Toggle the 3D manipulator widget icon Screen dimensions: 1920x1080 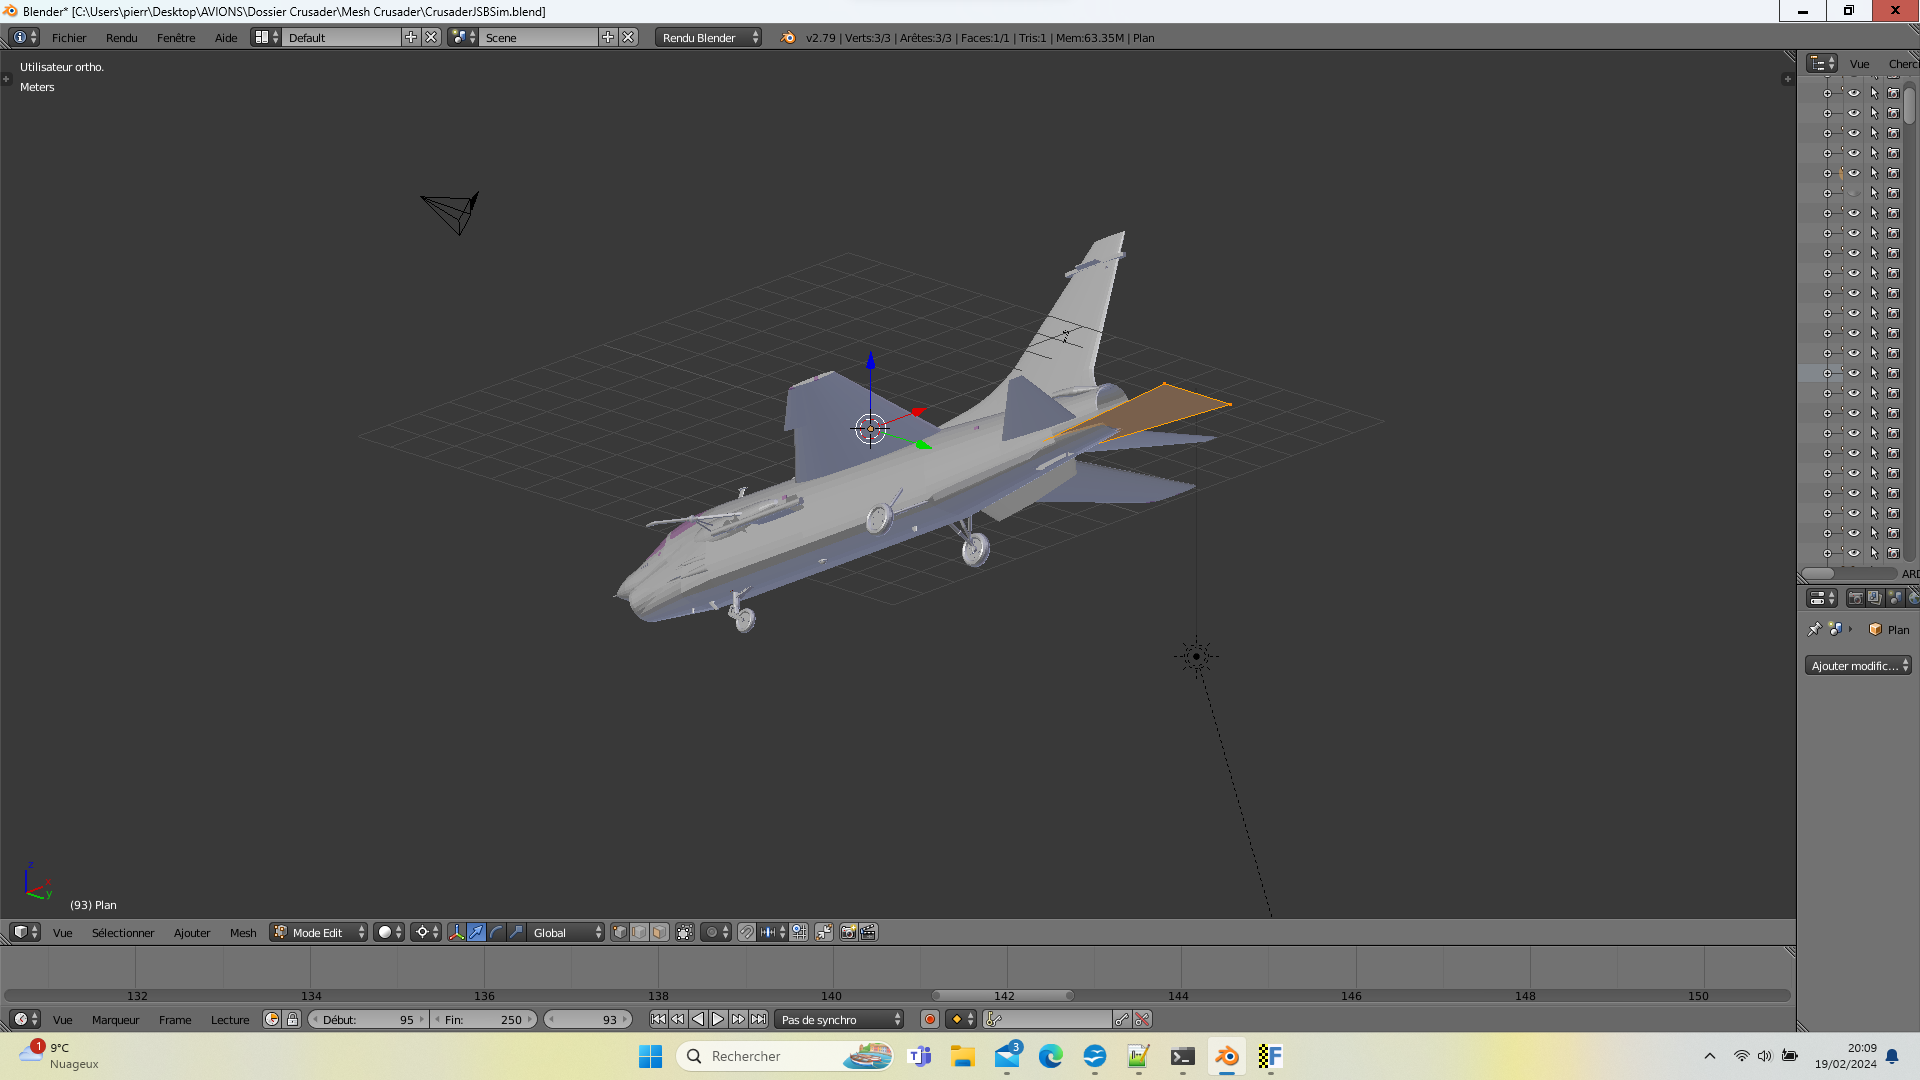point(457,932)
